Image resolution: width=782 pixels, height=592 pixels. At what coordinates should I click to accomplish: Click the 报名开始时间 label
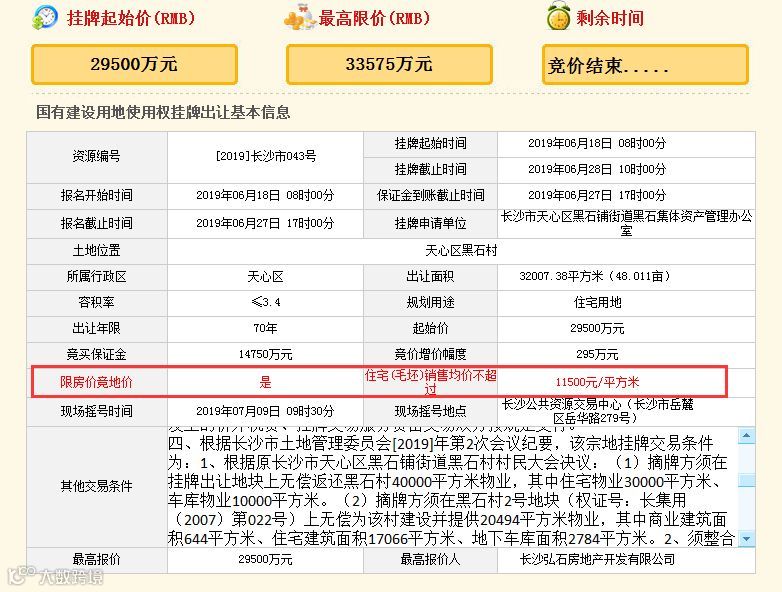(97, 196)
